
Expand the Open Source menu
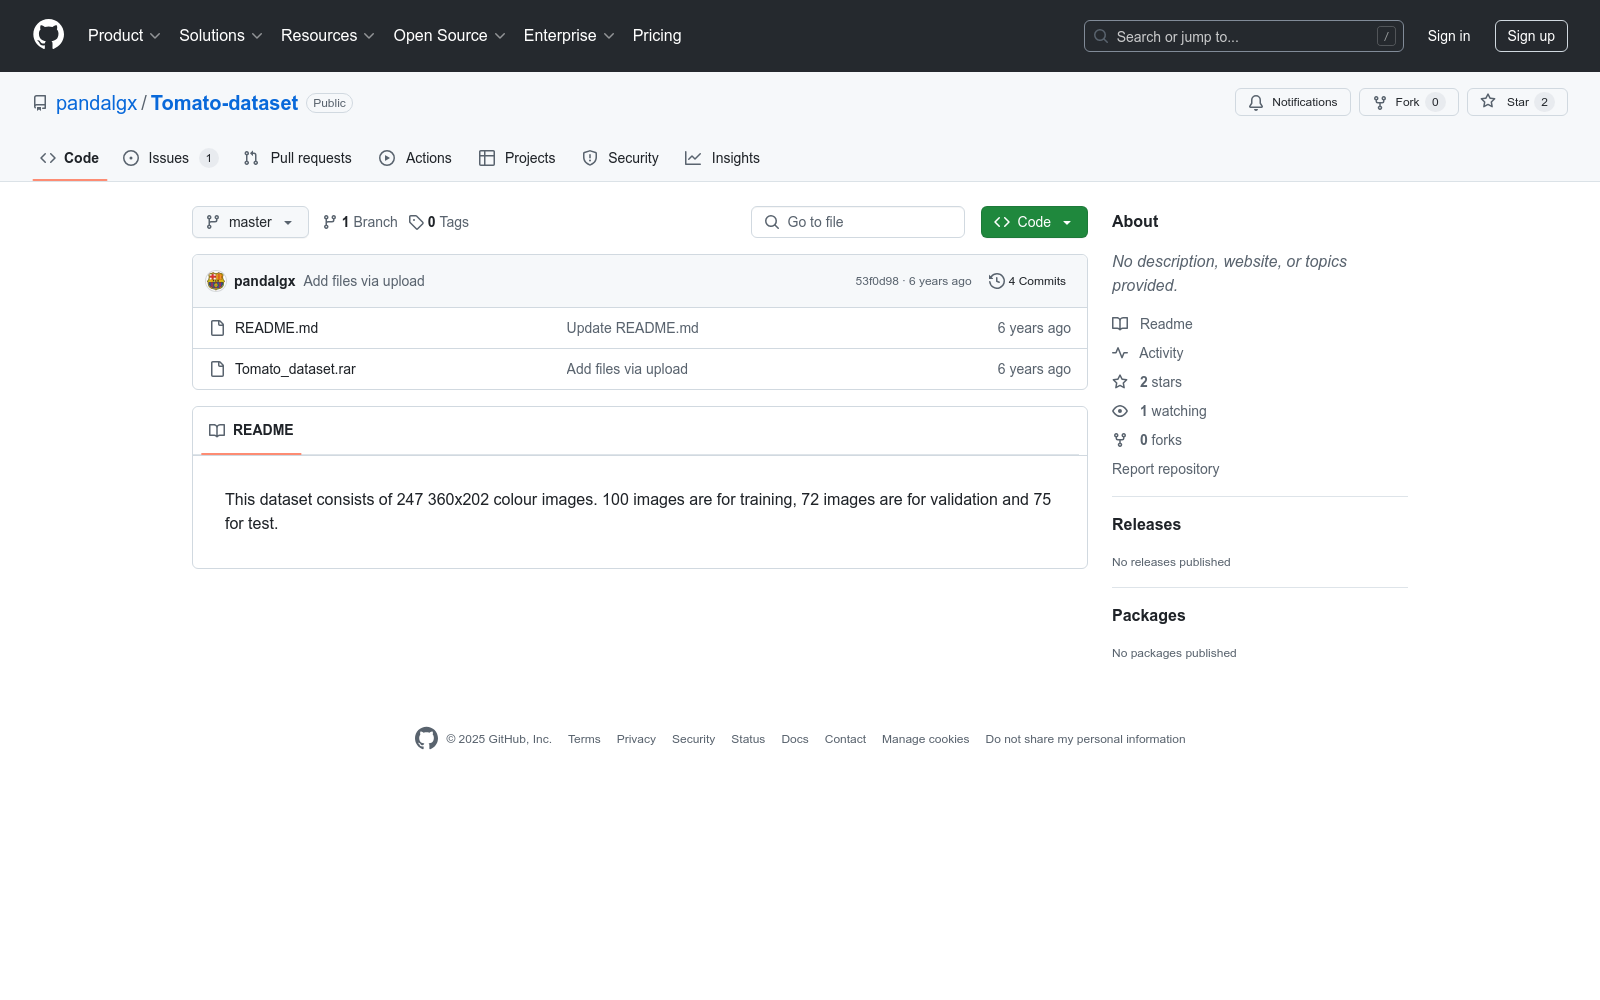450,36
